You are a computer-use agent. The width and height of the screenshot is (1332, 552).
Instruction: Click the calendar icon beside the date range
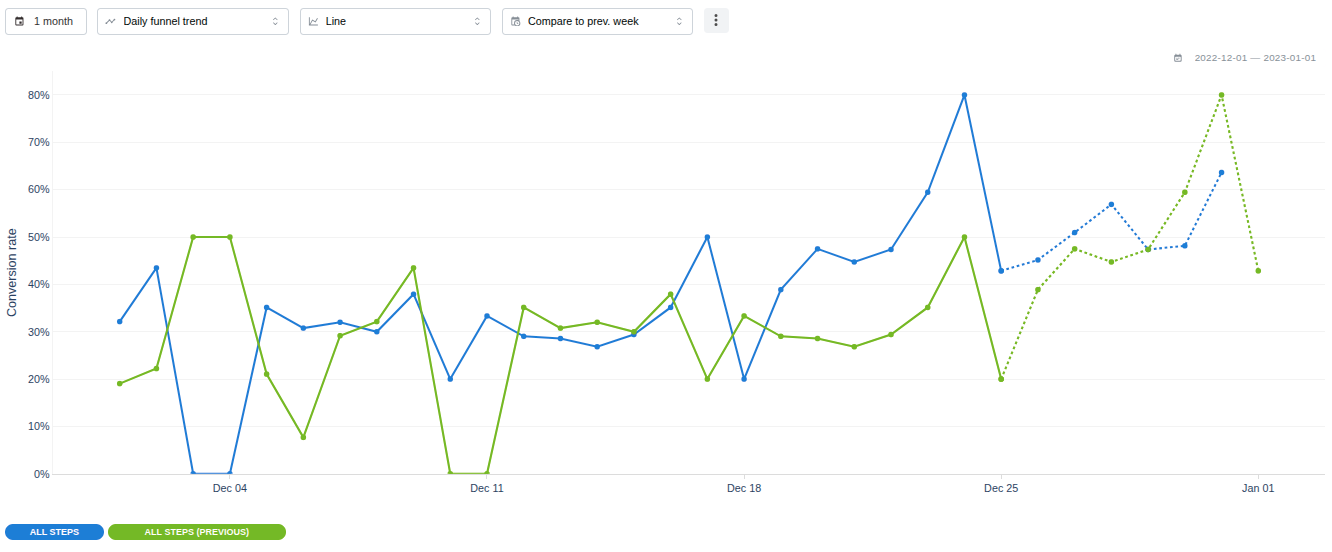click(x=1178, y=58)
